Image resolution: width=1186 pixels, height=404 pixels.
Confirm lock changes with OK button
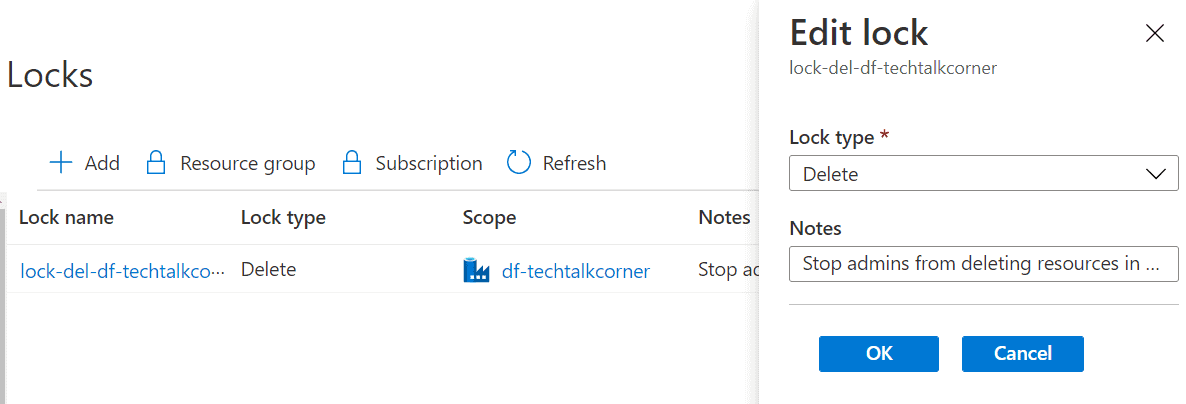point(878,353)
